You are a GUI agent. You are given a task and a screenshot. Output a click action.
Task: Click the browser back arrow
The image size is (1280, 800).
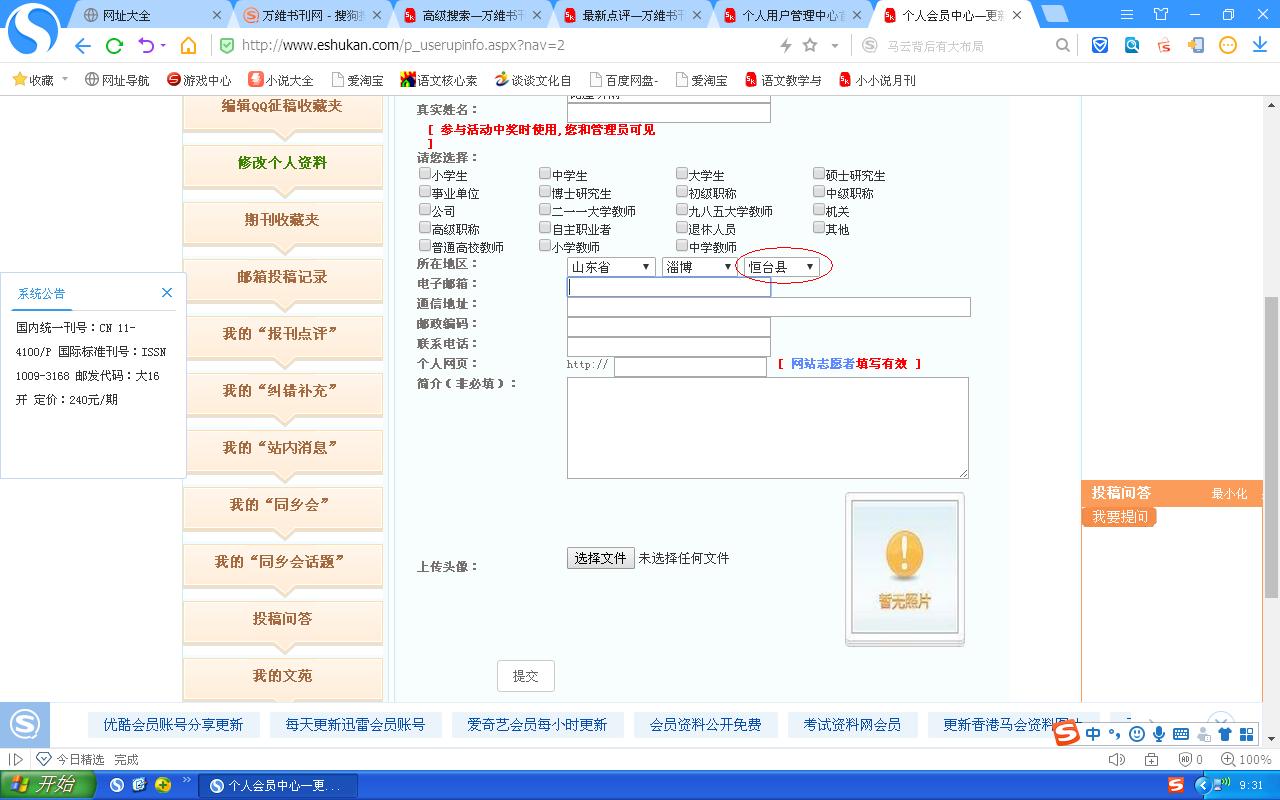83,46
